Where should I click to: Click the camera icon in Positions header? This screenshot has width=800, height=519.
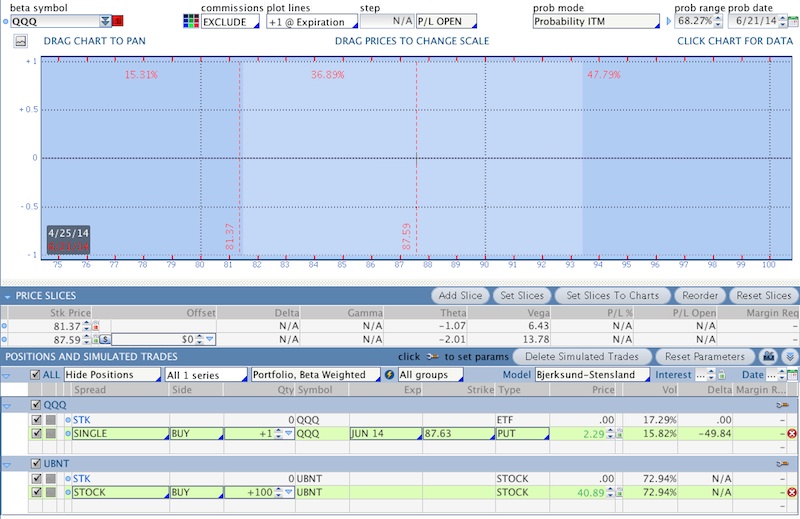(768, 356)
